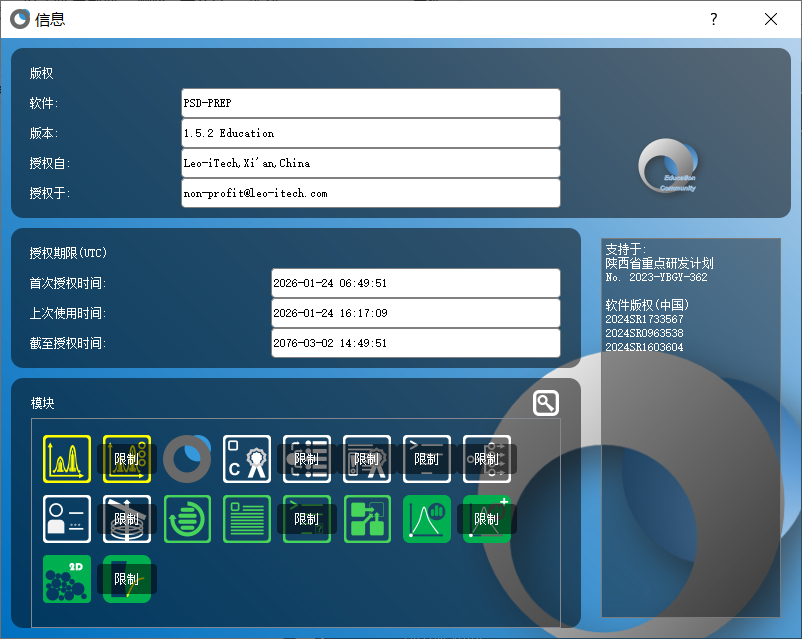The image size is (802, 639).
Task: Click the 信息 app icon in title bar
Action: coord(20,19)
